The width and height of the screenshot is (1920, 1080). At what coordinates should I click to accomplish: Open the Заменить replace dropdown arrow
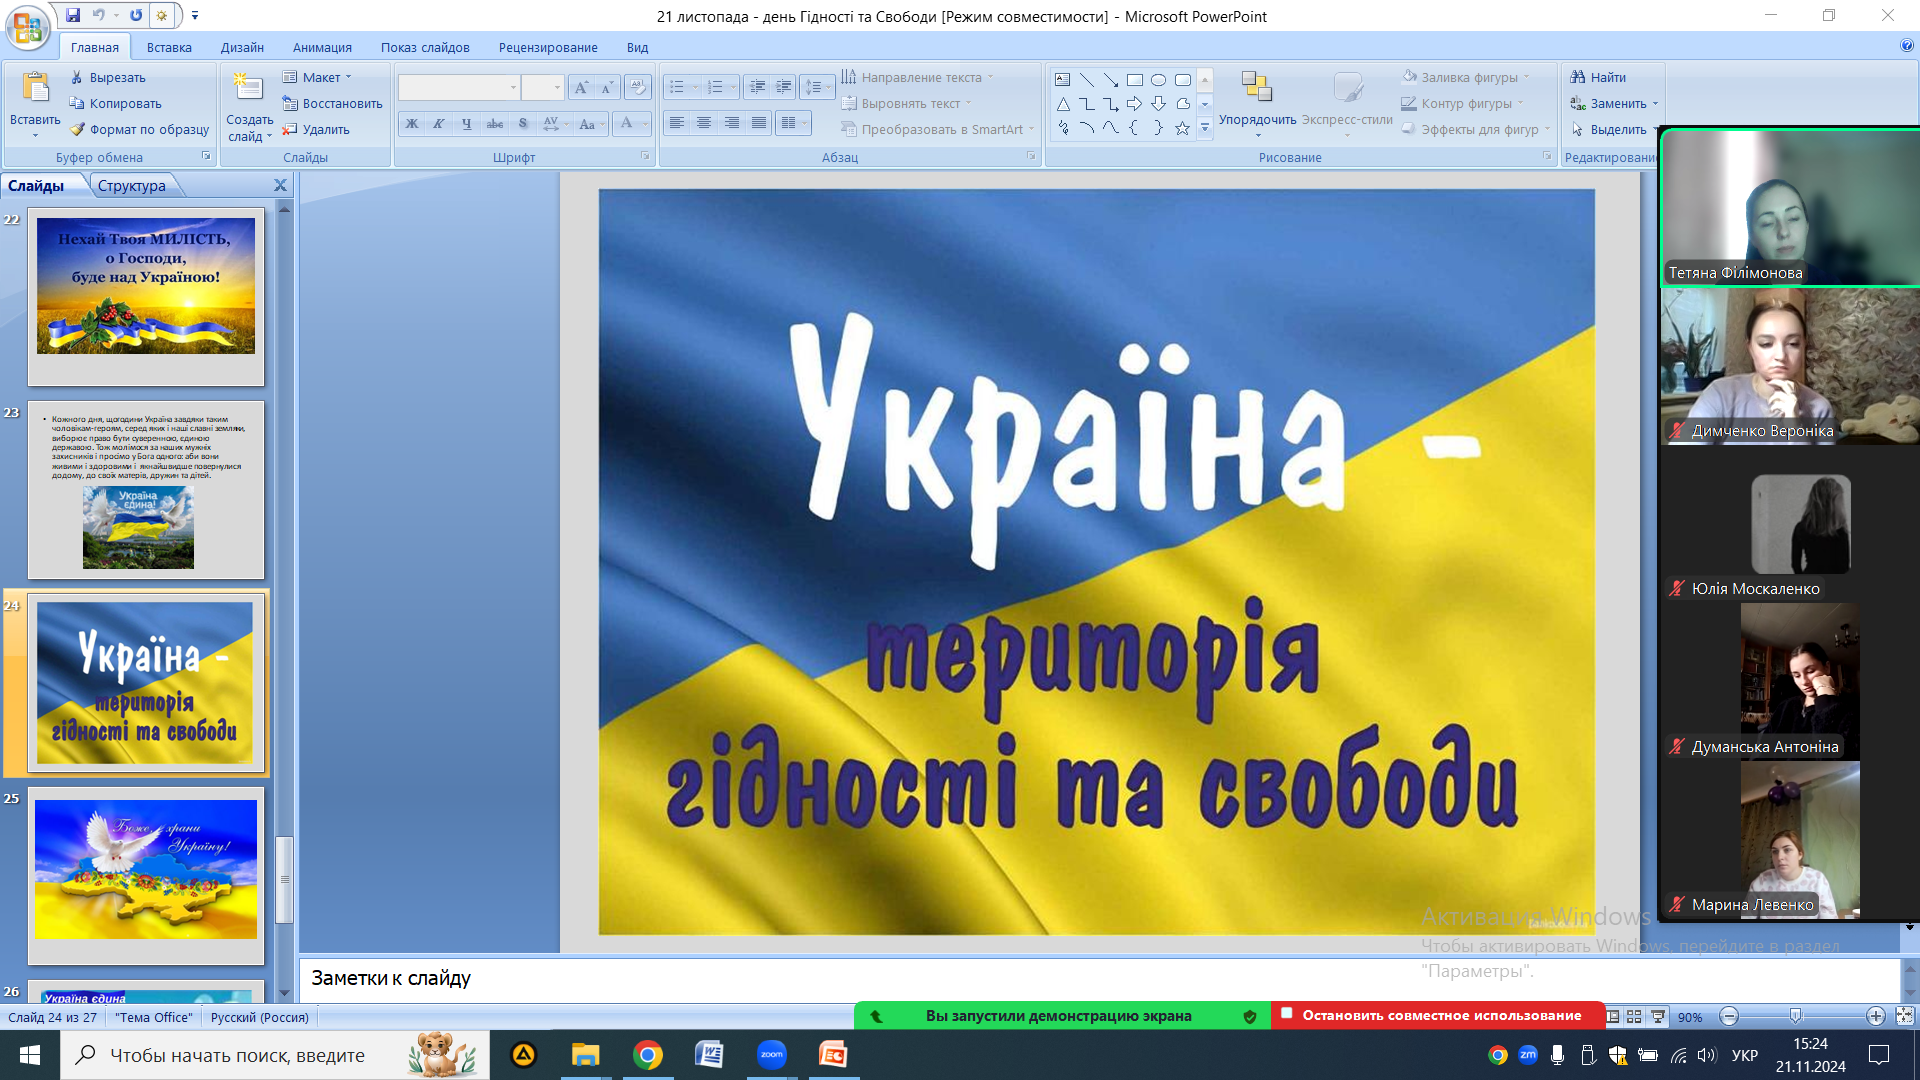tap(1655, 104)
